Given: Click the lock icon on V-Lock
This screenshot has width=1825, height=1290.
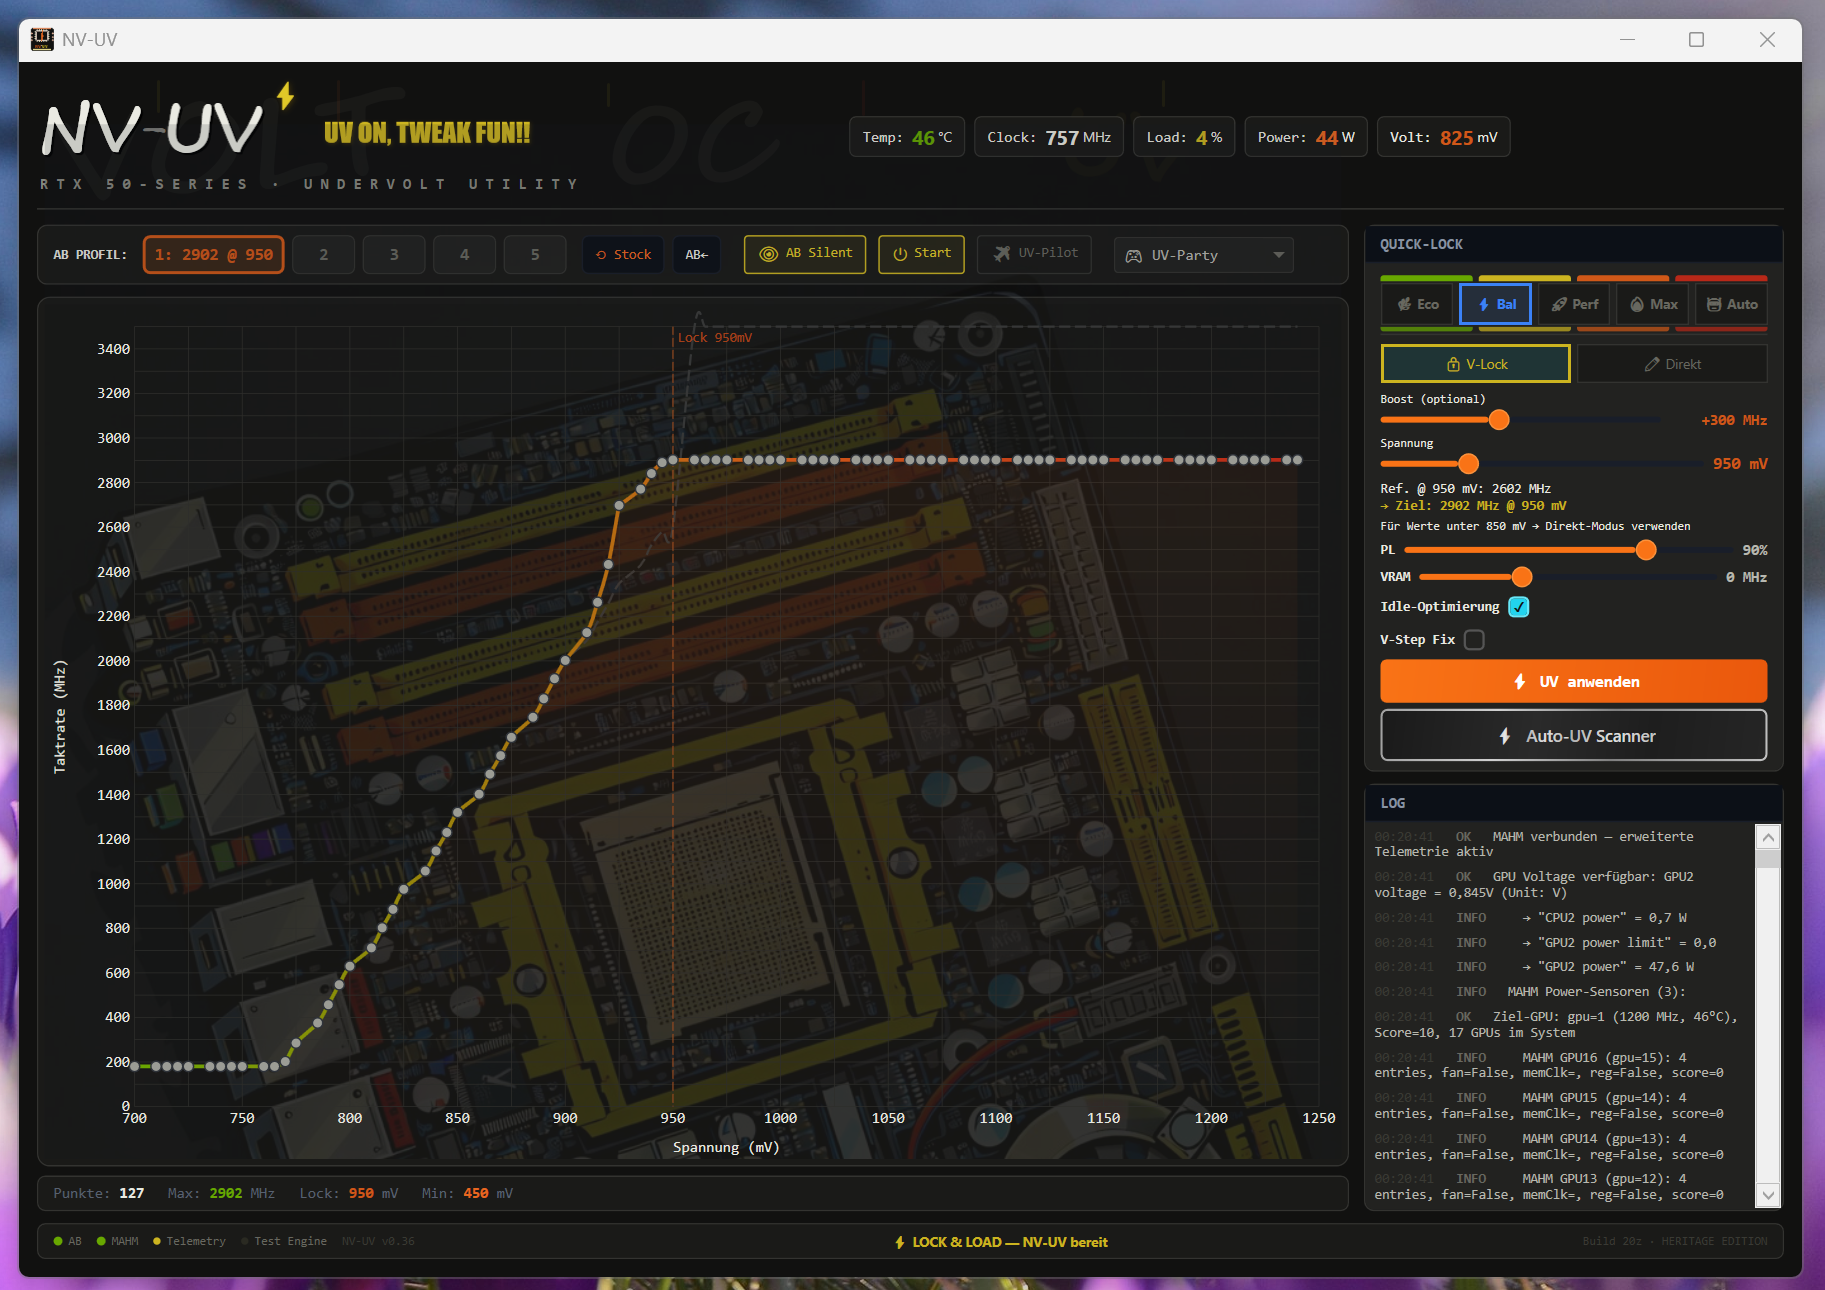Looking at the screenshot, I should click(1453, 364).
